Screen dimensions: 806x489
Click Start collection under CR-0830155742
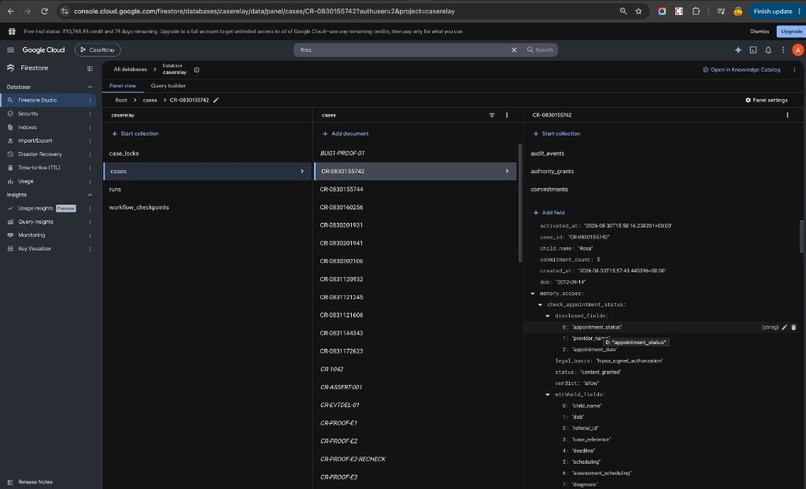point(557,134)
